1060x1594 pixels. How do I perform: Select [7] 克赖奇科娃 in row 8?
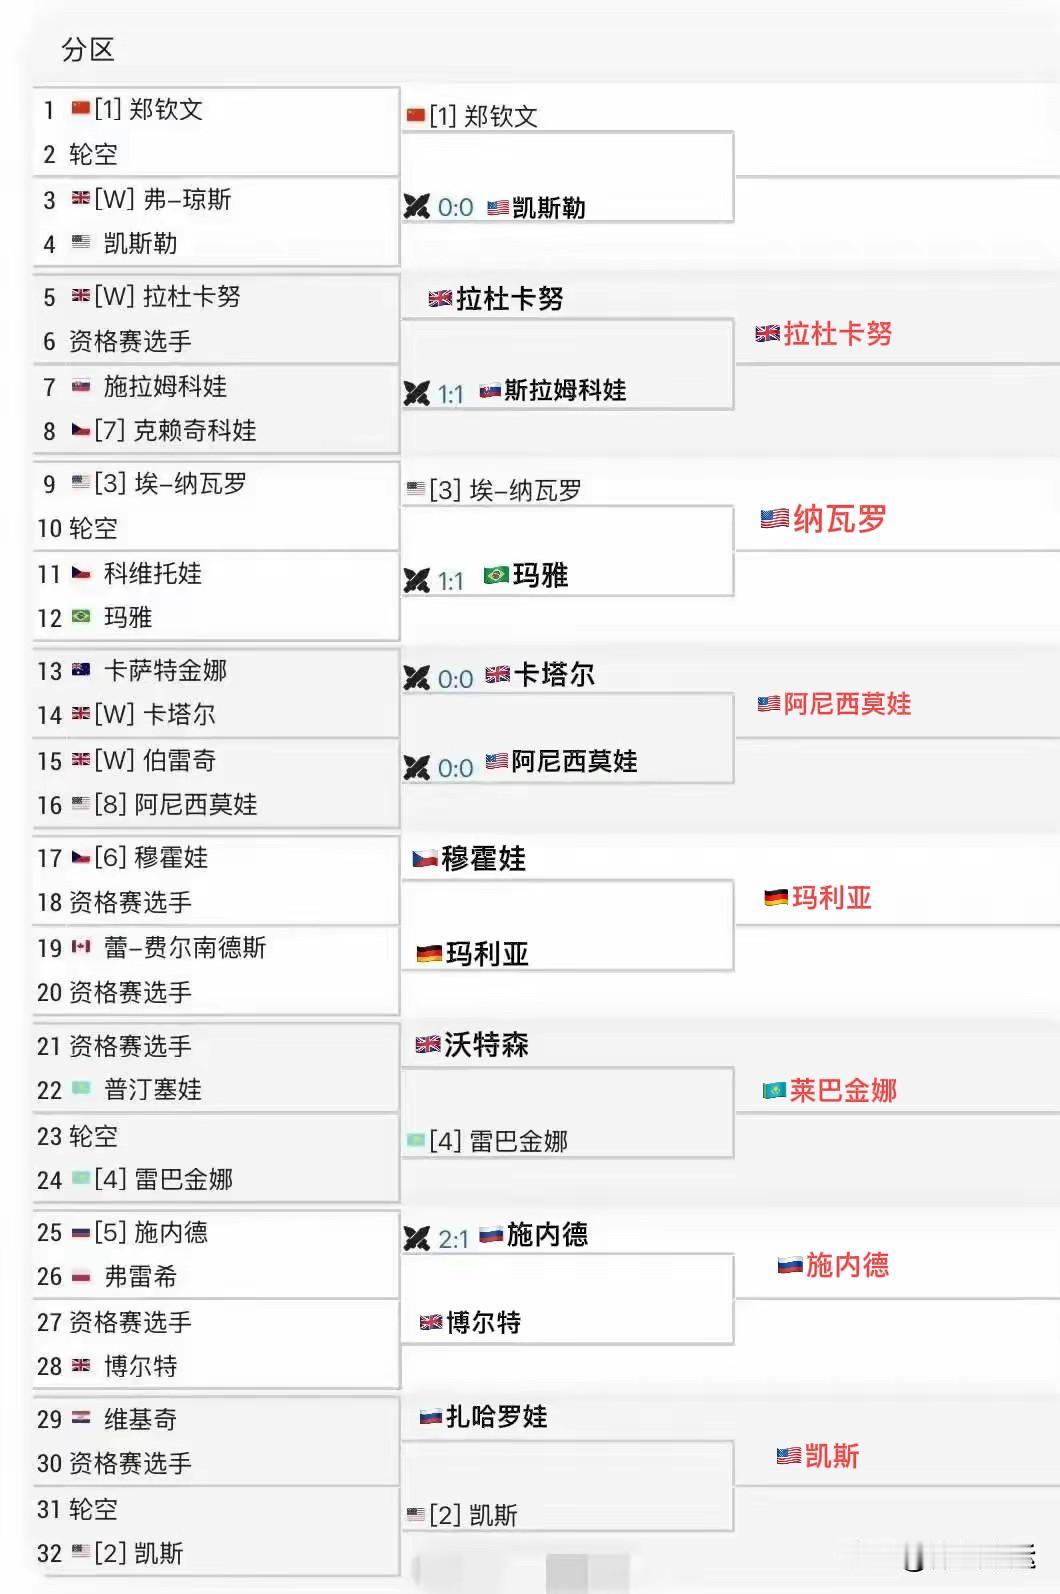[175, 430]
